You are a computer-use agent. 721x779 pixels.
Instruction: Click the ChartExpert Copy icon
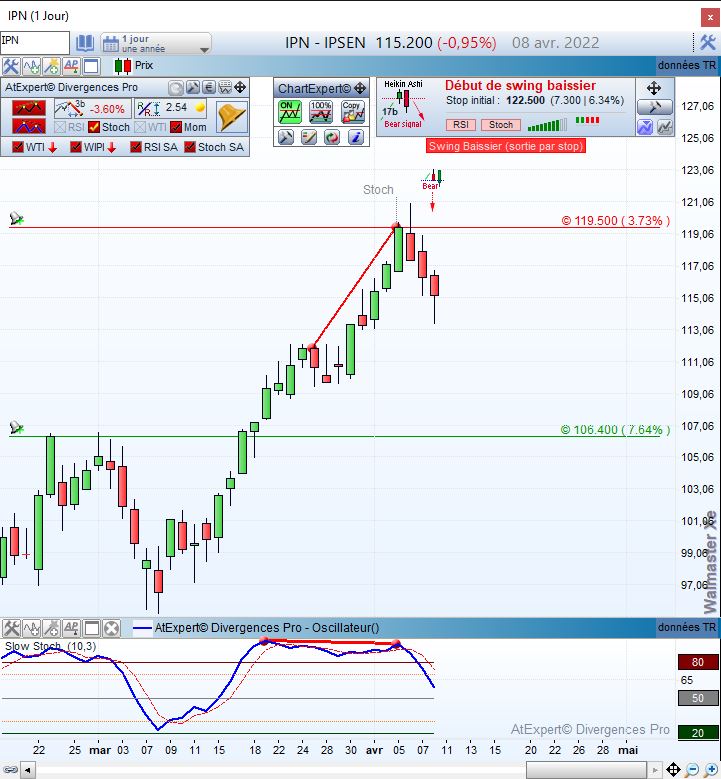(x=353, y=112)
